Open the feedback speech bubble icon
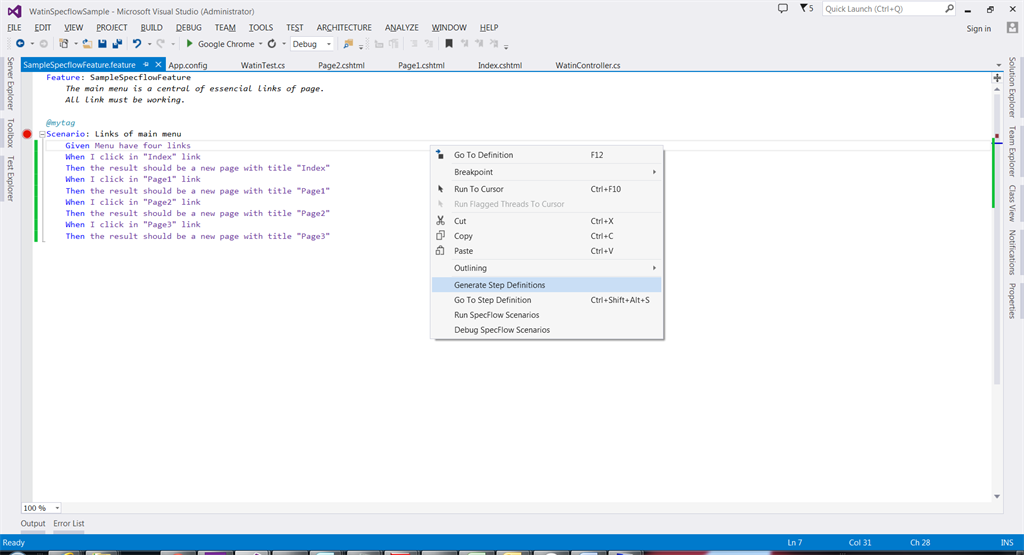The width and height of the screenshot is (1024, 555). coord(782,8)
